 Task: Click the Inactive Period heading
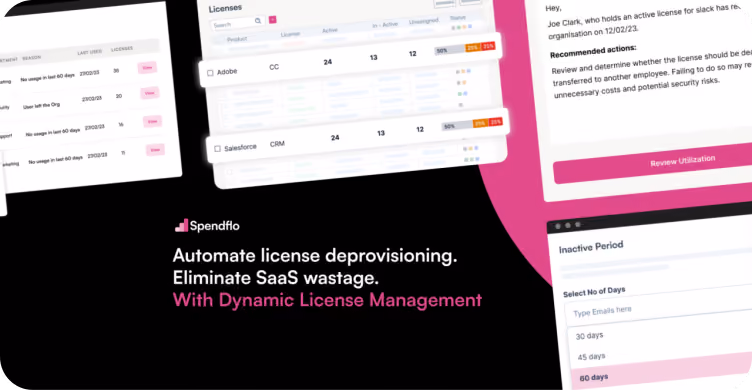tap(591, 247)
